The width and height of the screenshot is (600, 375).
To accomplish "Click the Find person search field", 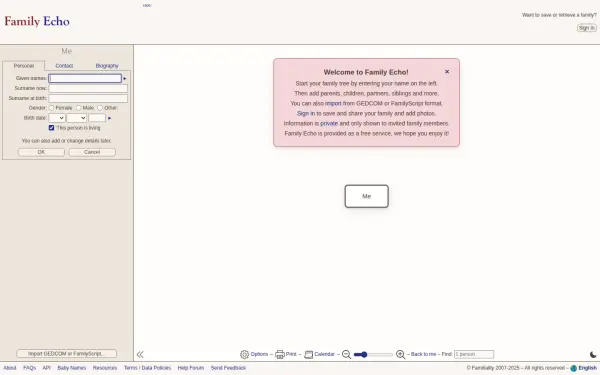I will pyautogui.click(x=474, y=354).
